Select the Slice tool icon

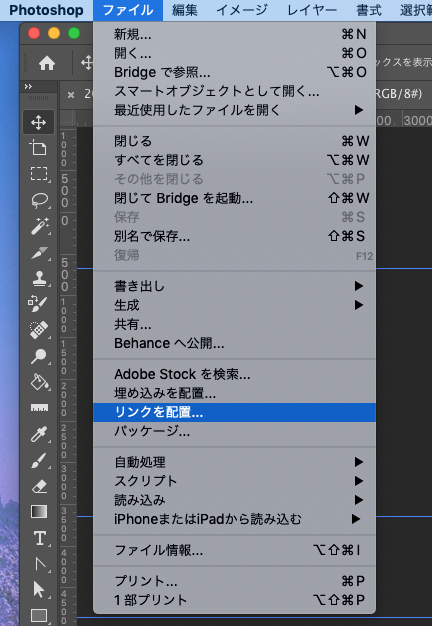pos(40,252)
